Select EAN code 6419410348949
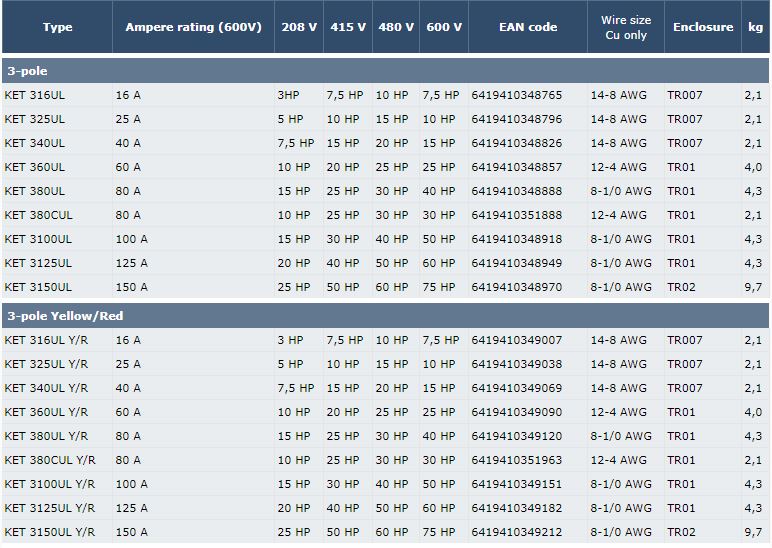 (516, 263)
